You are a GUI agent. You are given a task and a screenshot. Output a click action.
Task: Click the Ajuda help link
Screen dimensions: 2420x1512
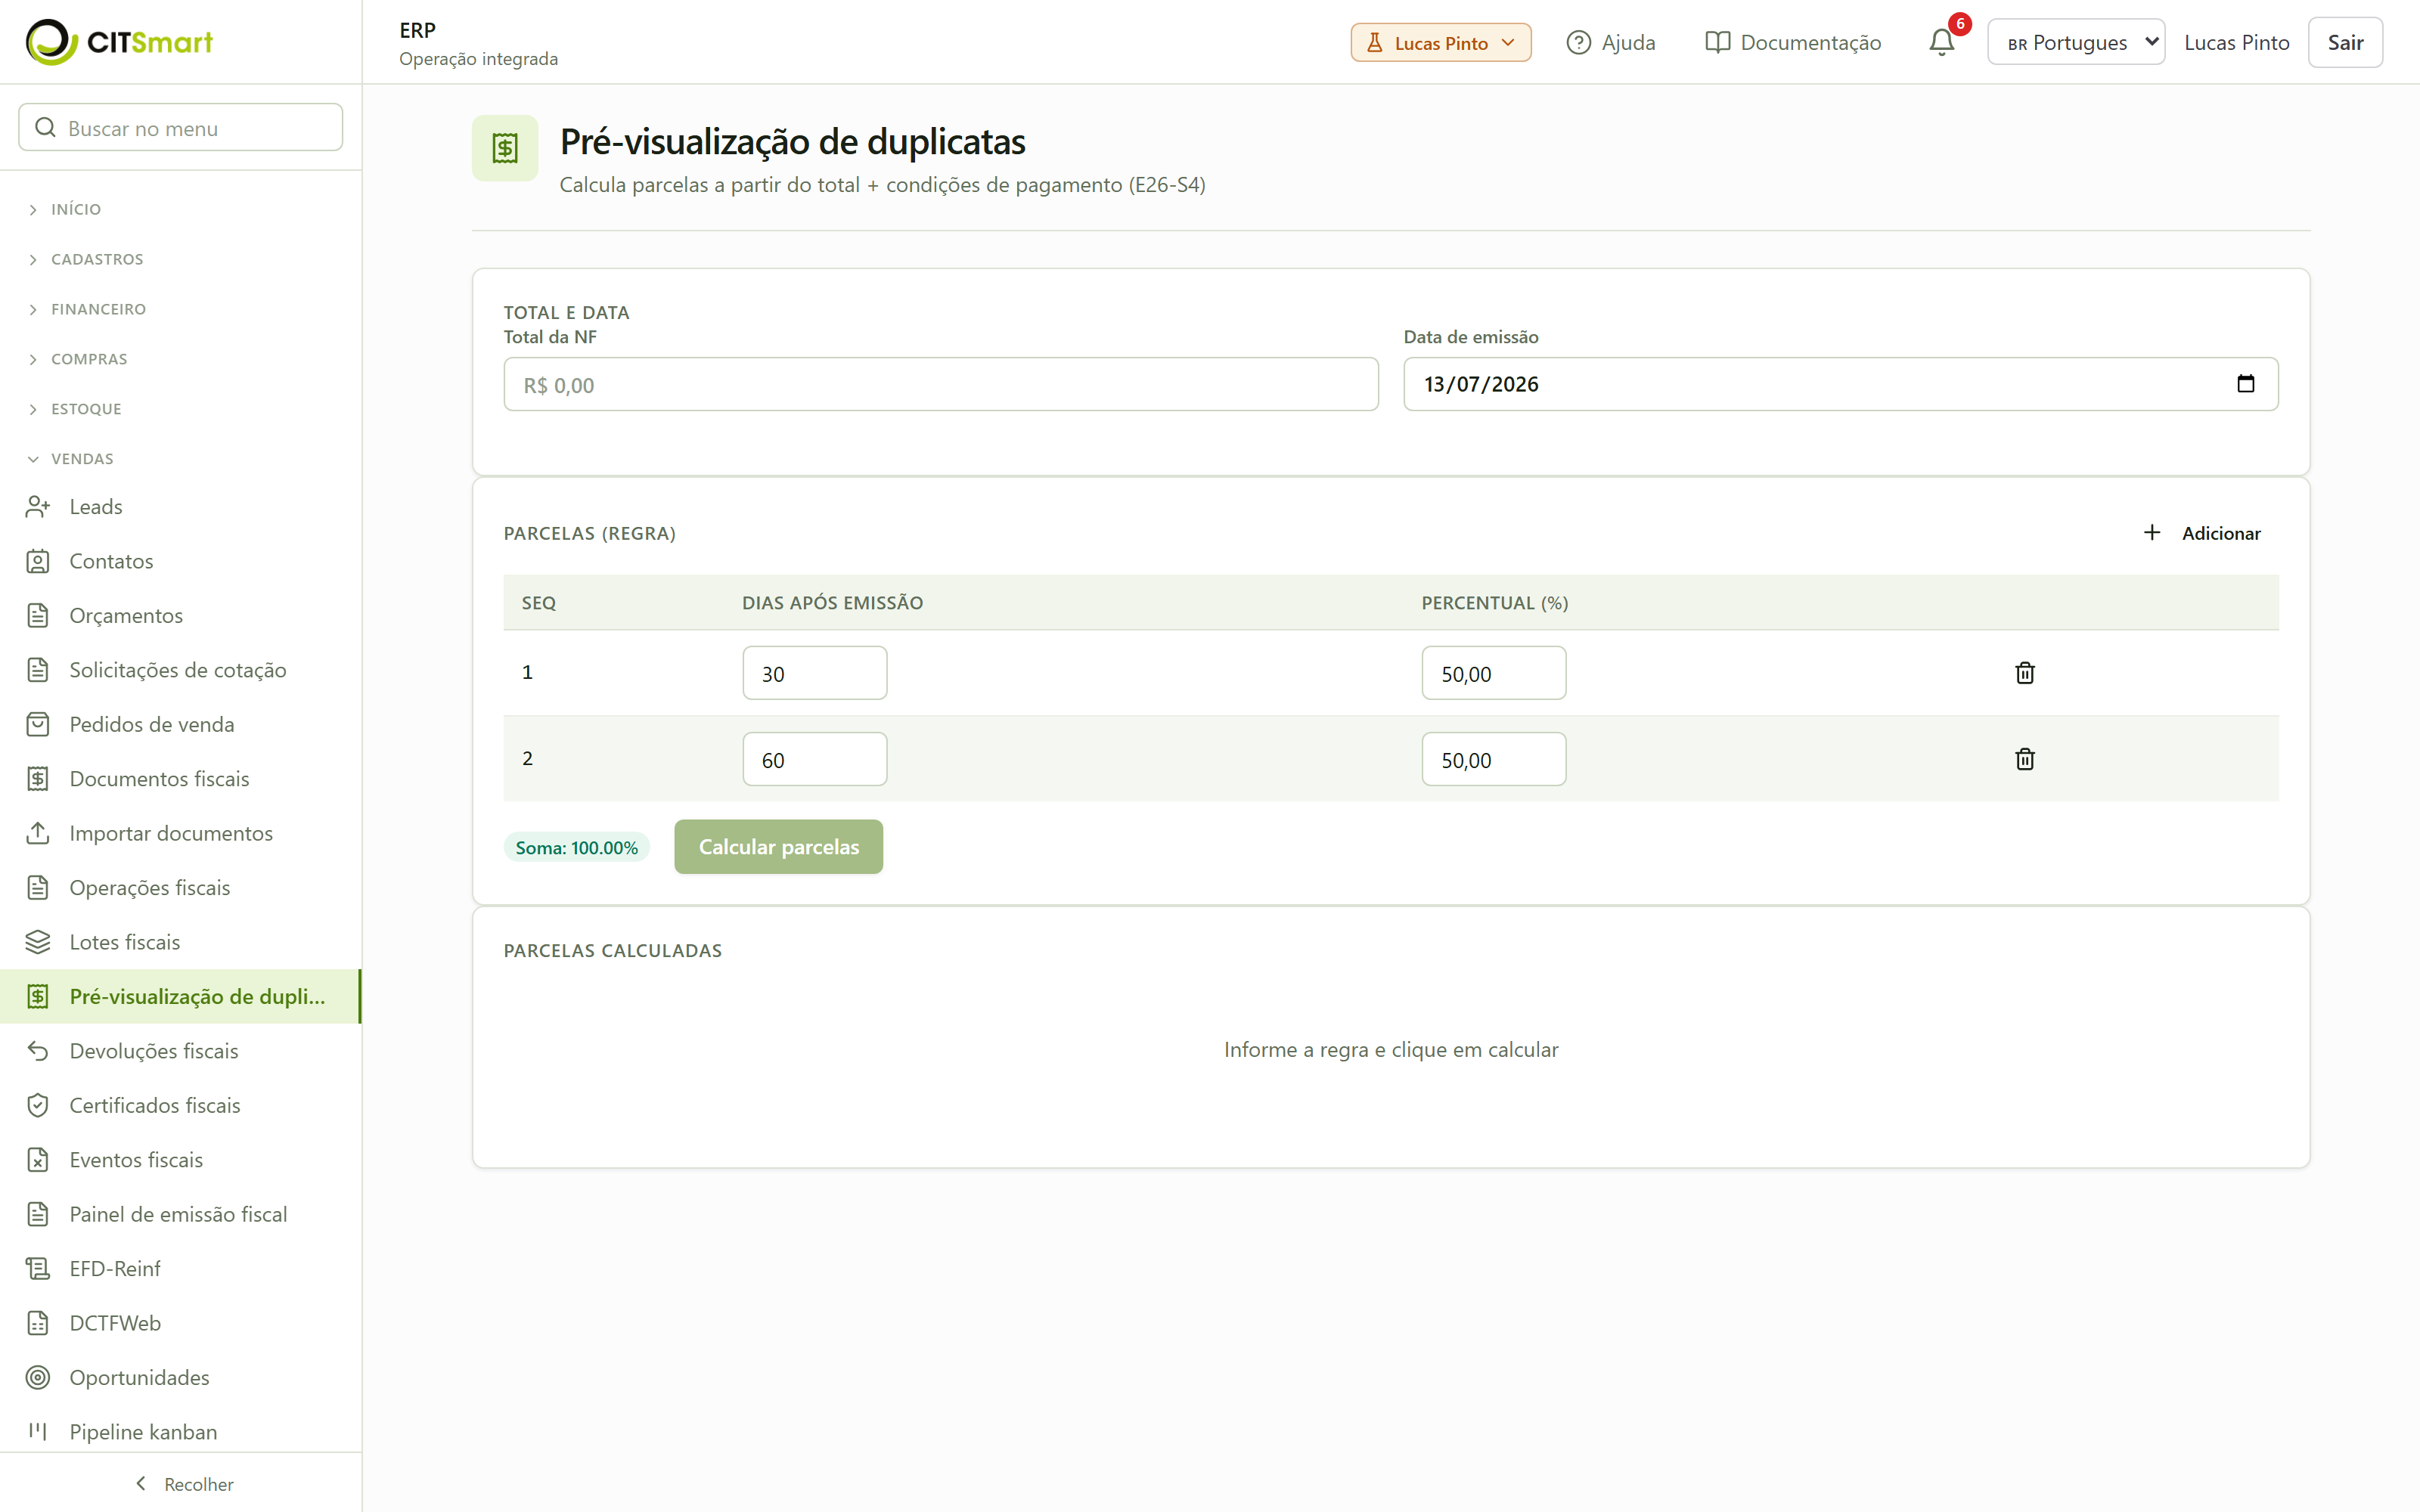[x=1611, y=42]
